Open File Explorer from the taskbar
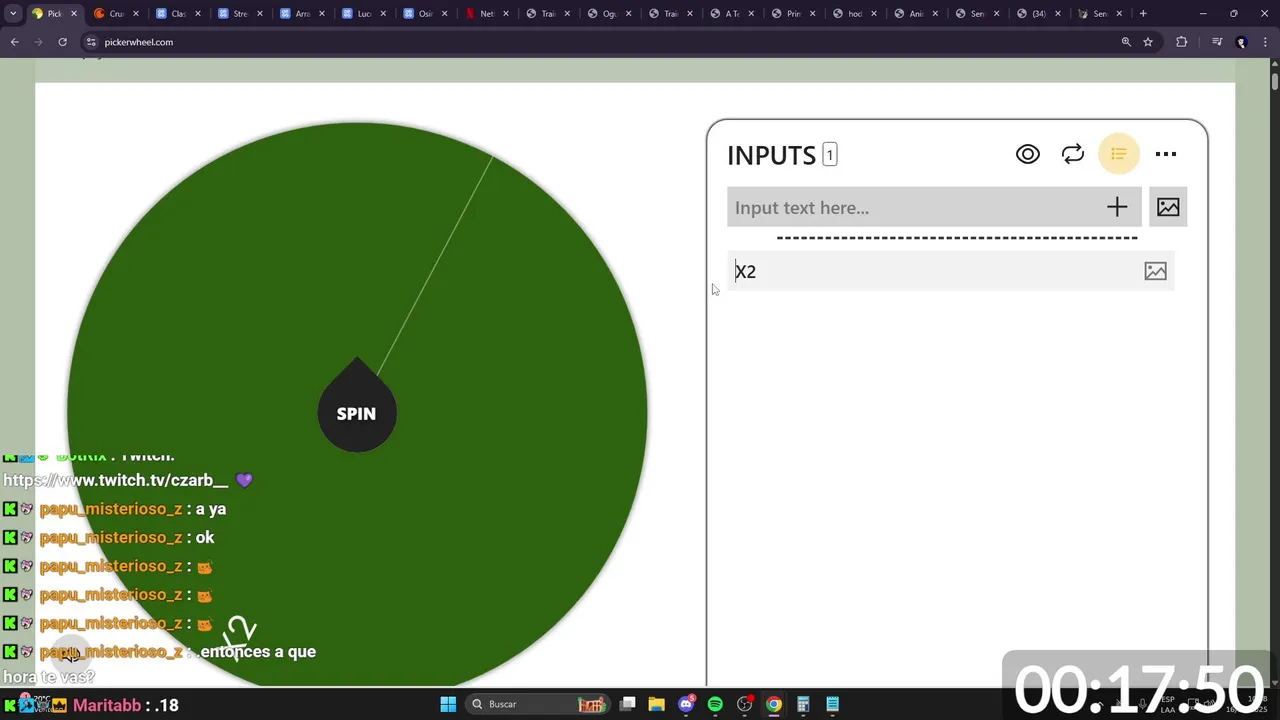Screen dimensions: 1280x720 coord(656,704)
